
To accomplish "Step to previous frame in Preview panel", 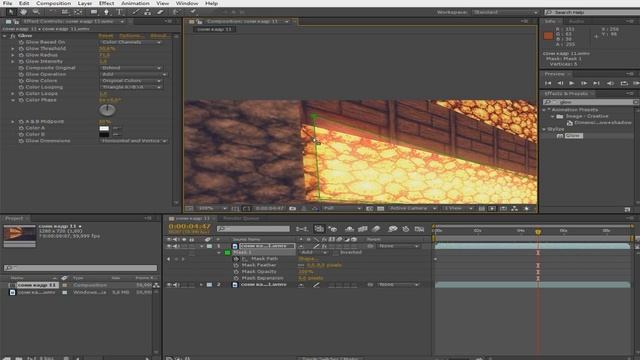I will point(560,83).
